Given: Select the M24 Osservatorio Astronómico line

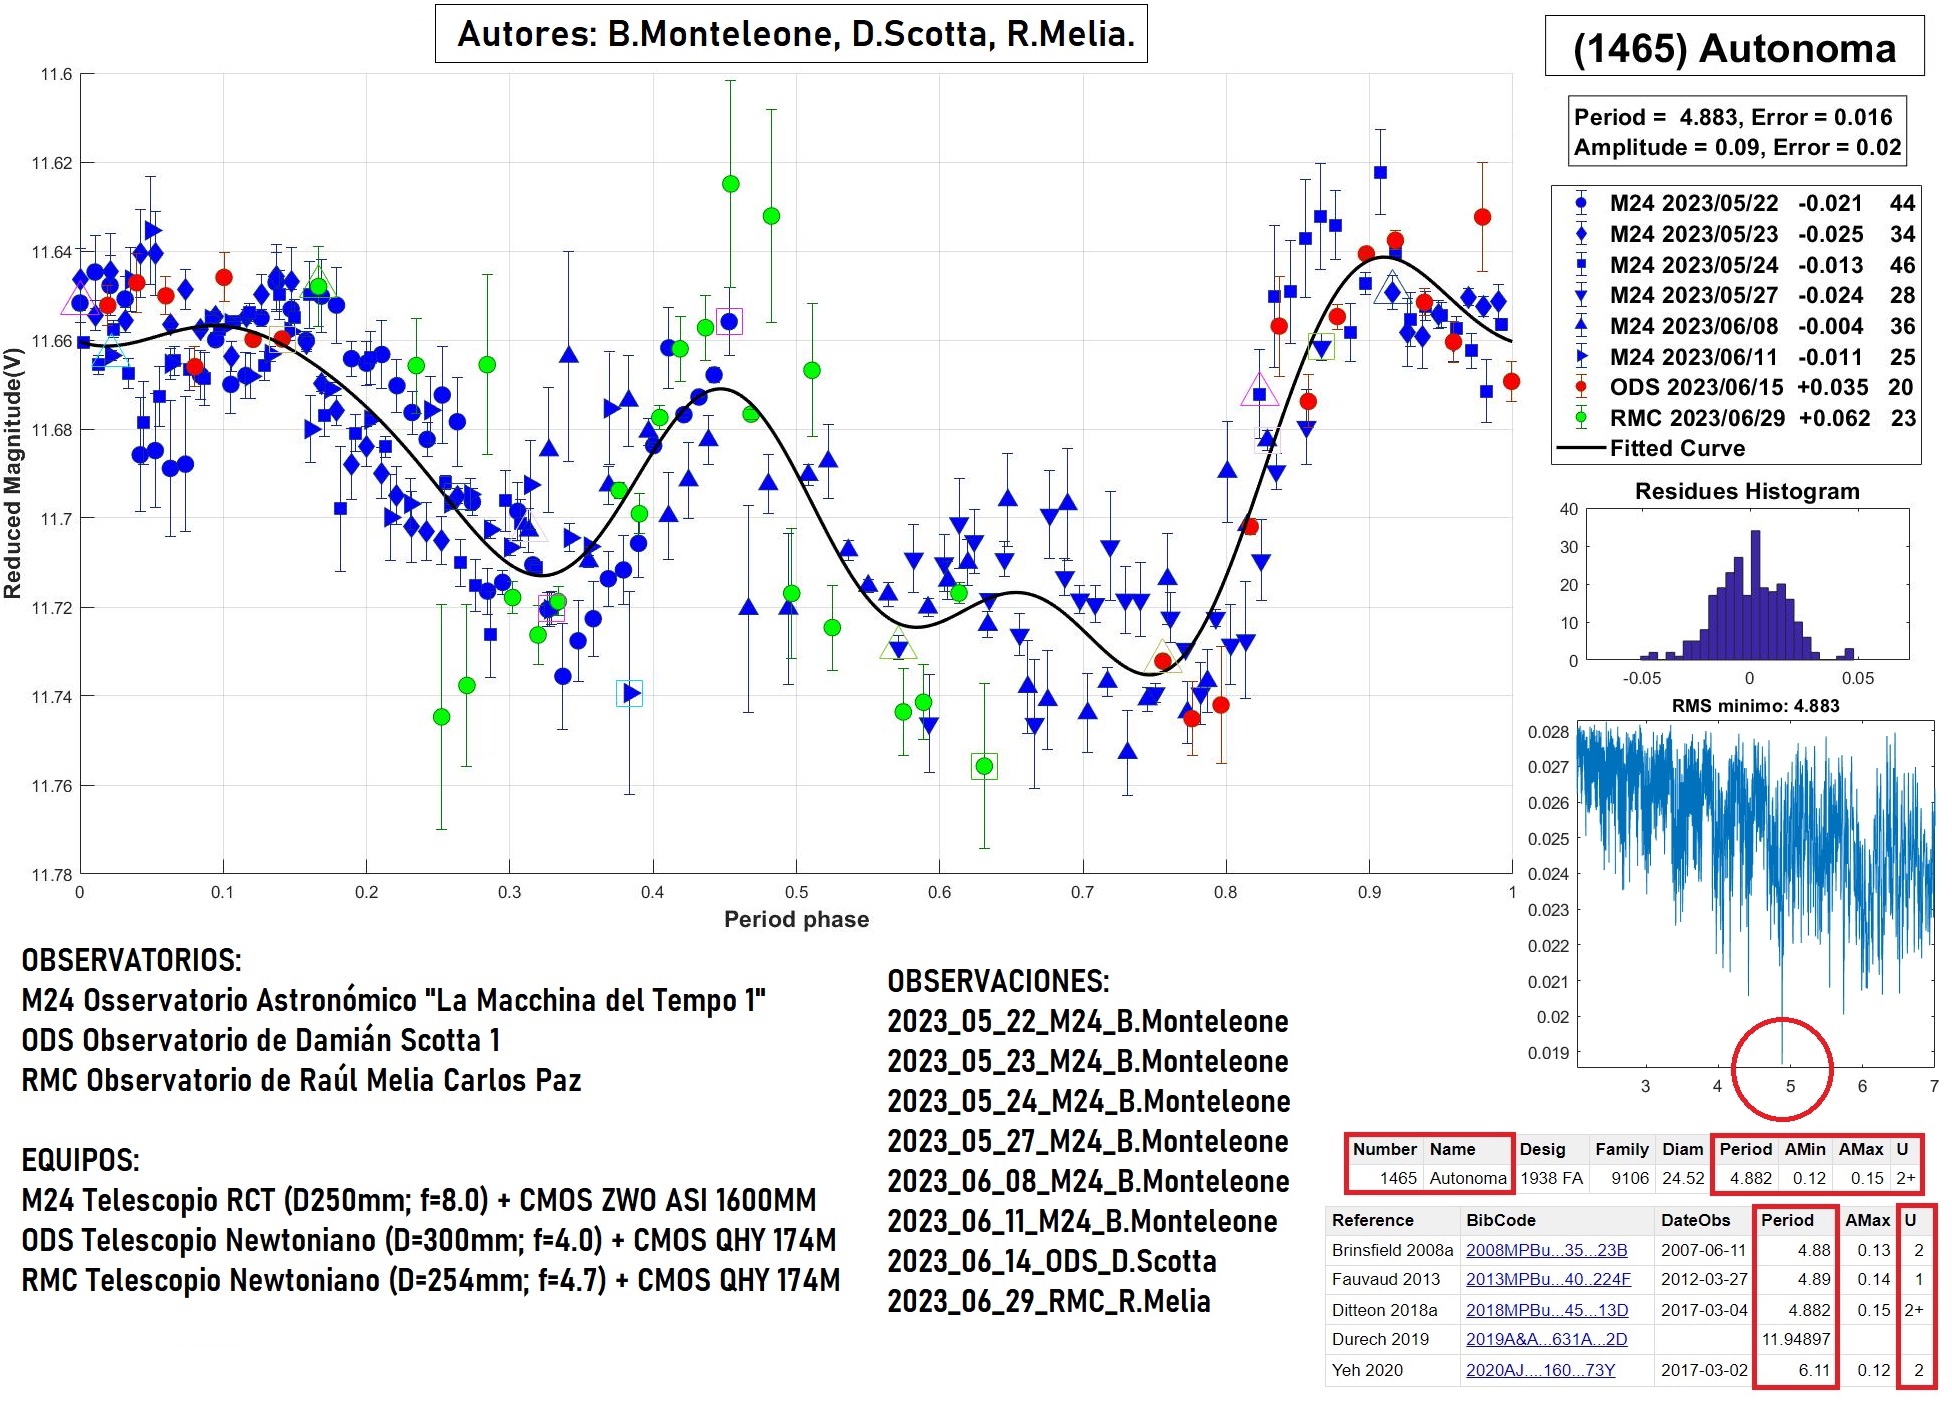Looking at the screenshot, I should pos(393,1000).
